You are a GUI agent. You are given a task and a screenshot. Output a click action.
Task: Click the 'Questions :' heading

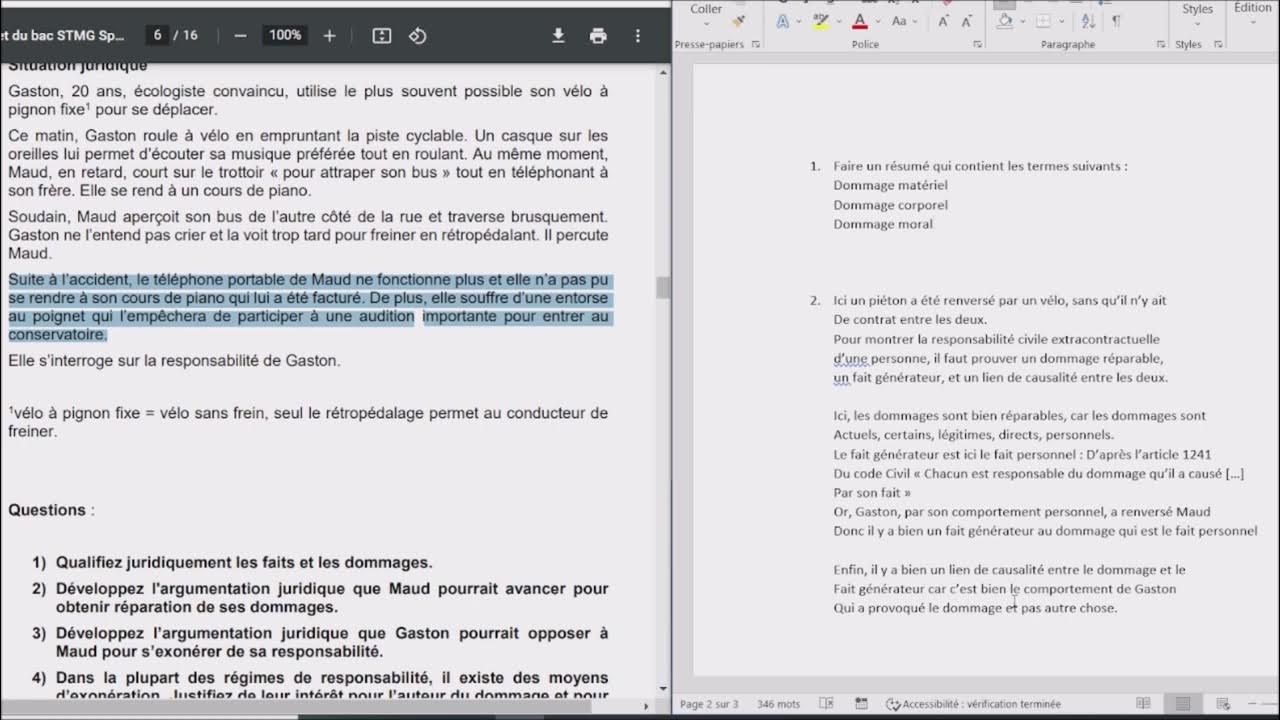52,510
